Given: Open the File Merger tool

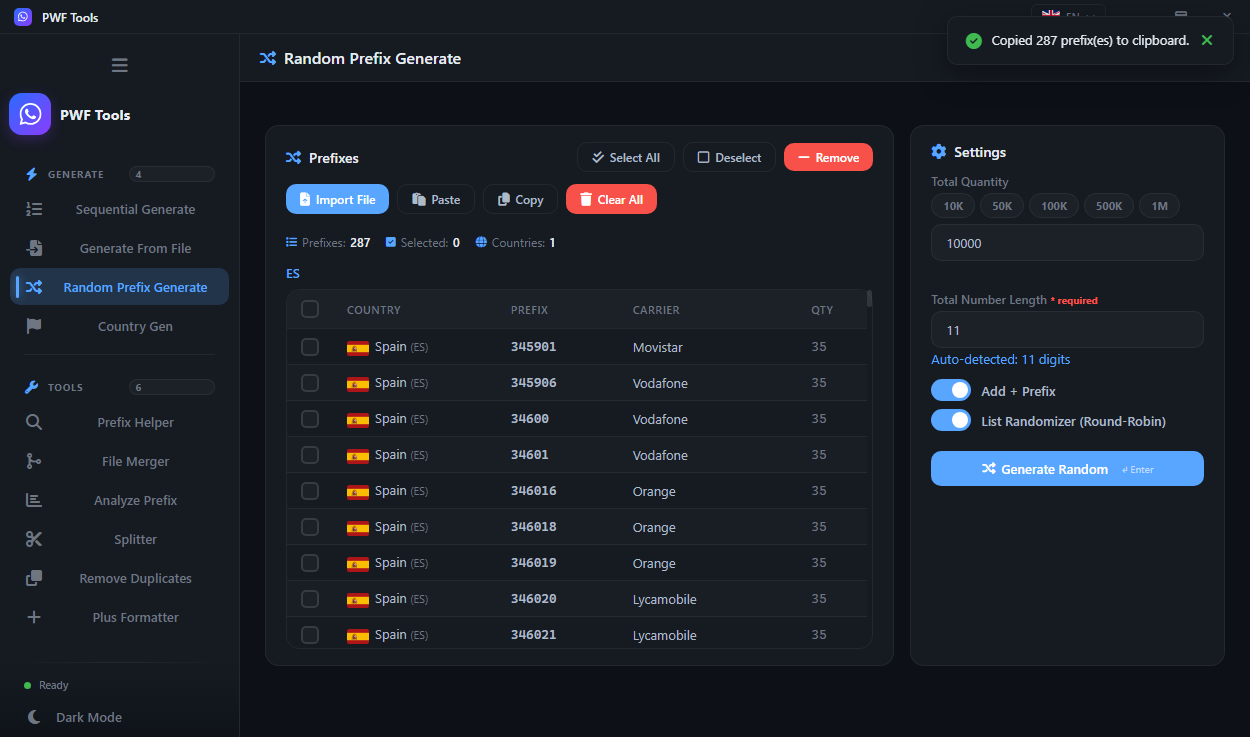Looking at the screenshot, I should tap(120, 461).
